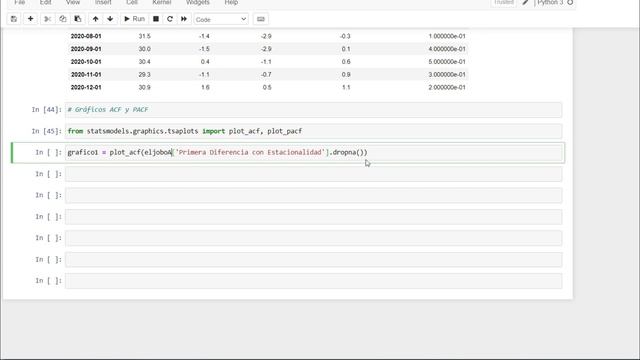Paste cells below using the paste icon
The image size is (640, 360).
[78, 19]
